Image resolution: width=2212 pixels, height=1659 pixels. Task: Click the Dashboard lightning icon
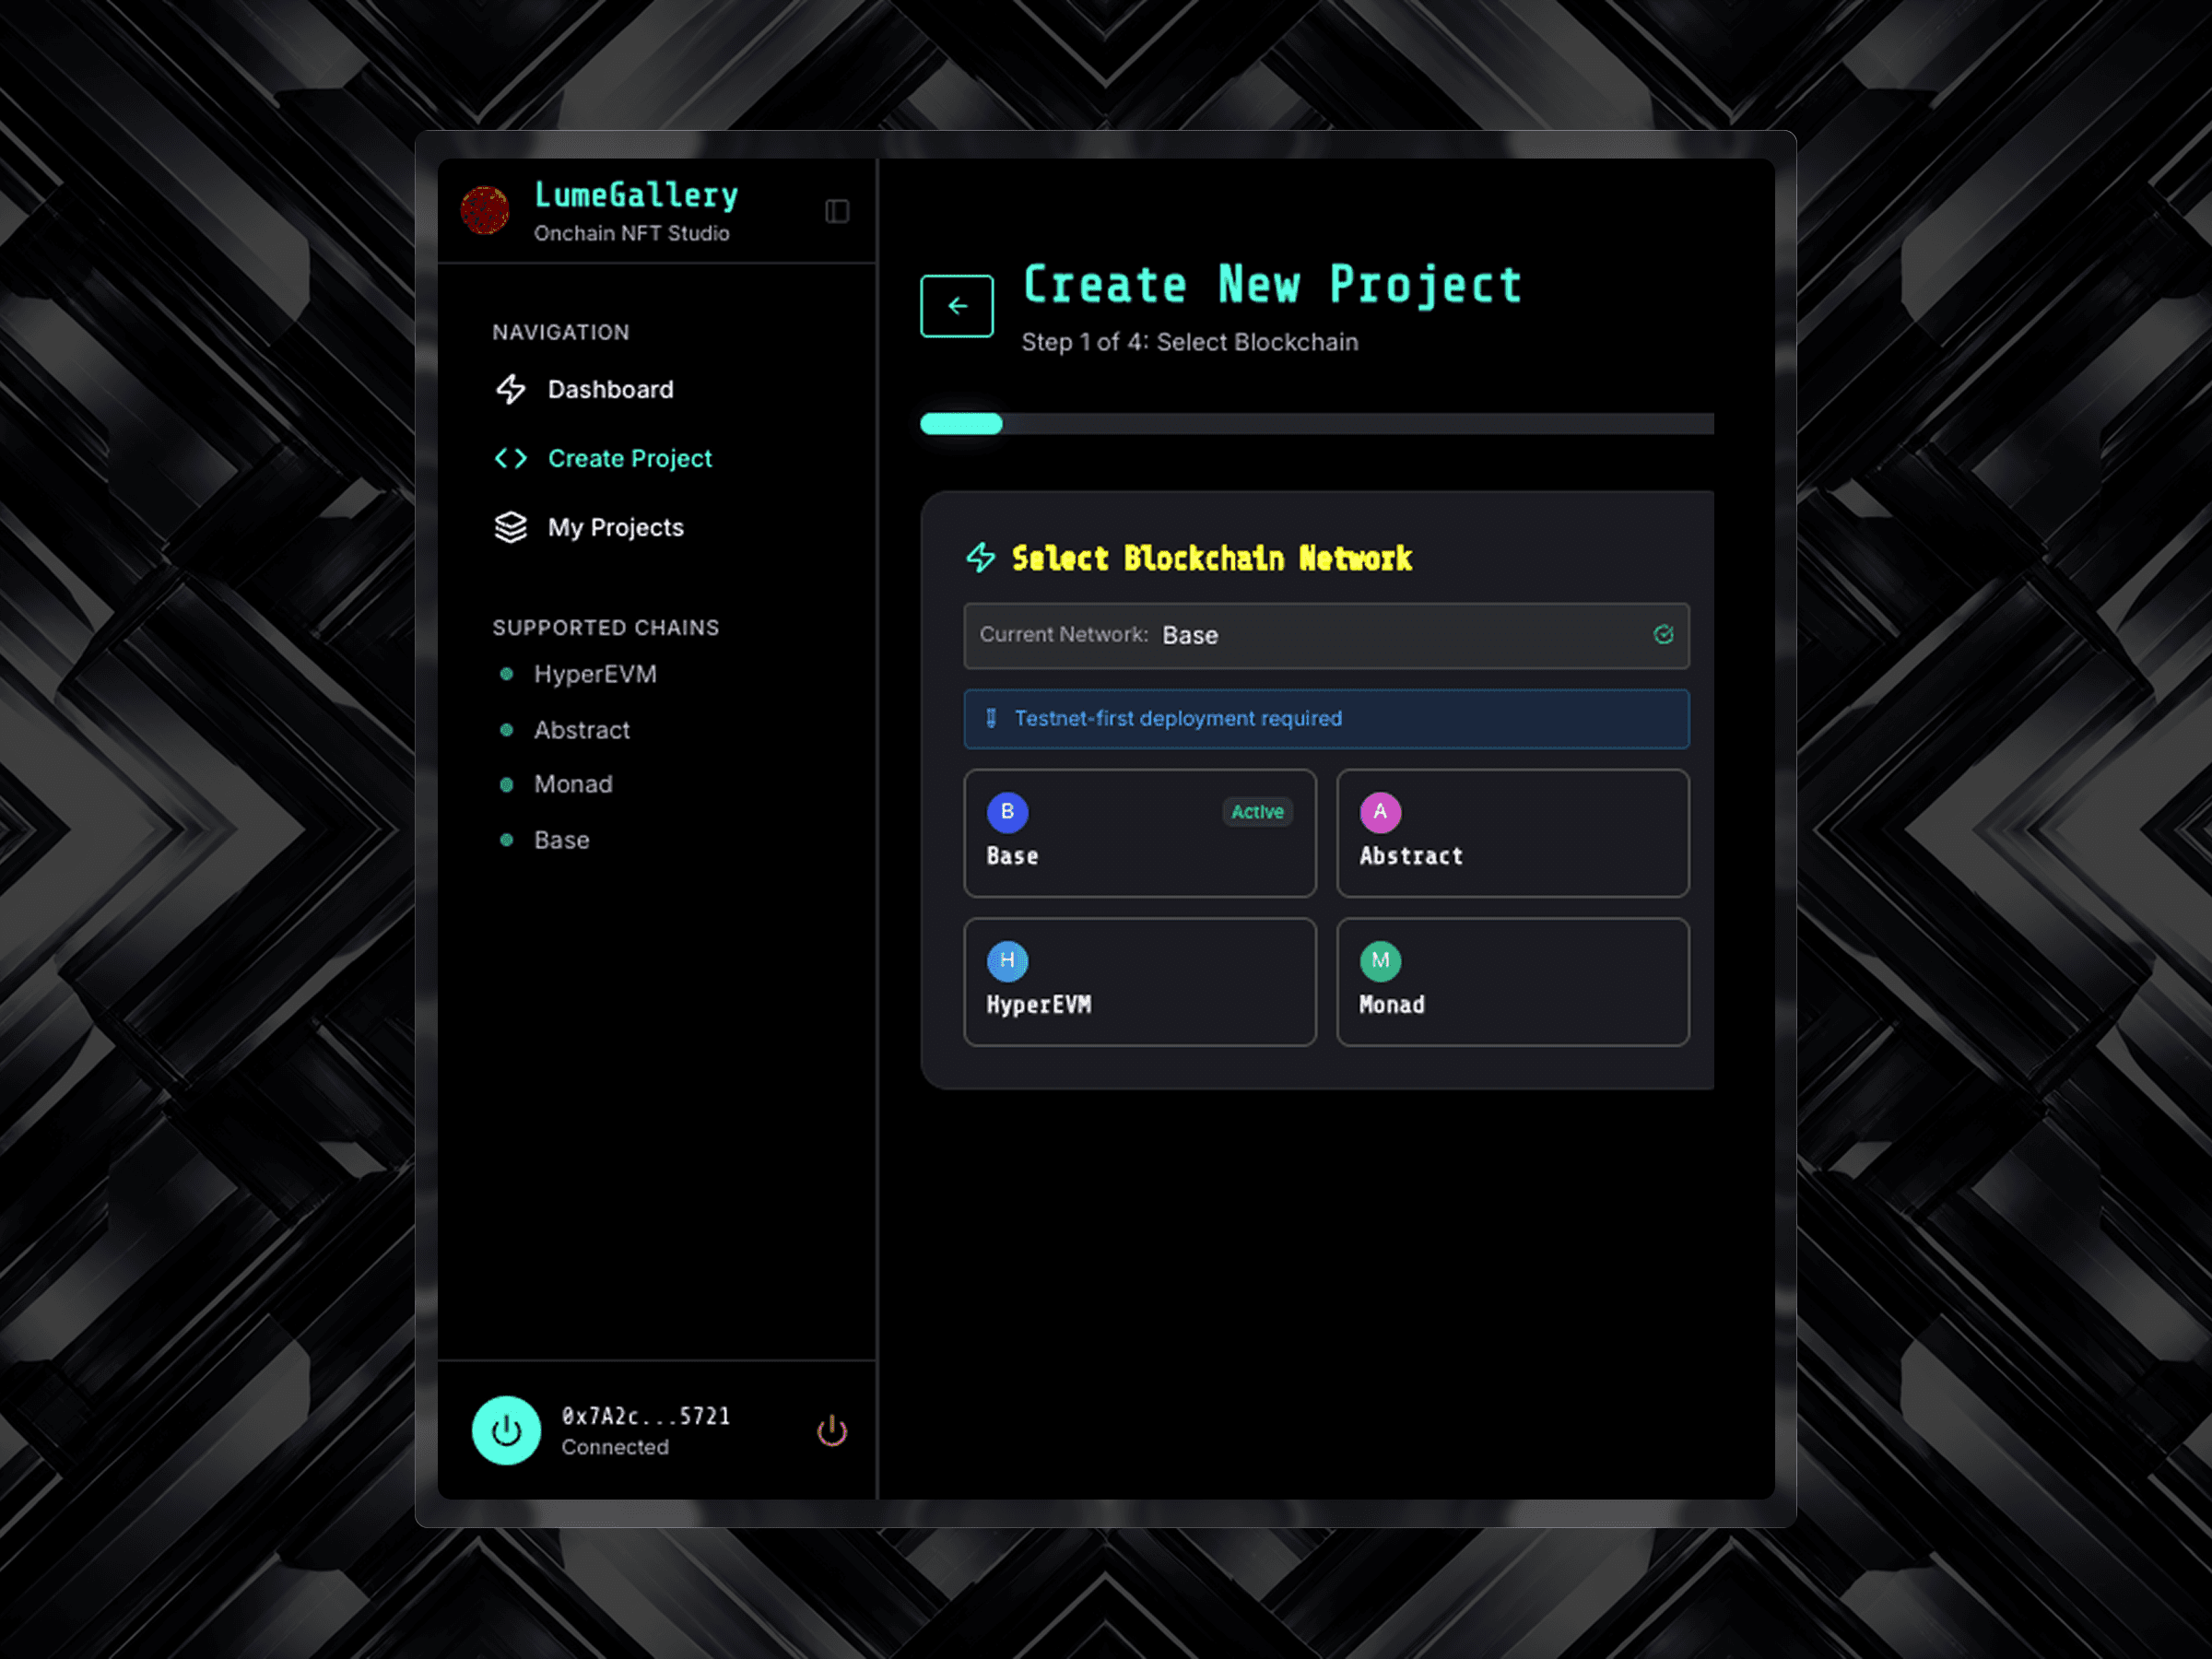coord(511,389)
